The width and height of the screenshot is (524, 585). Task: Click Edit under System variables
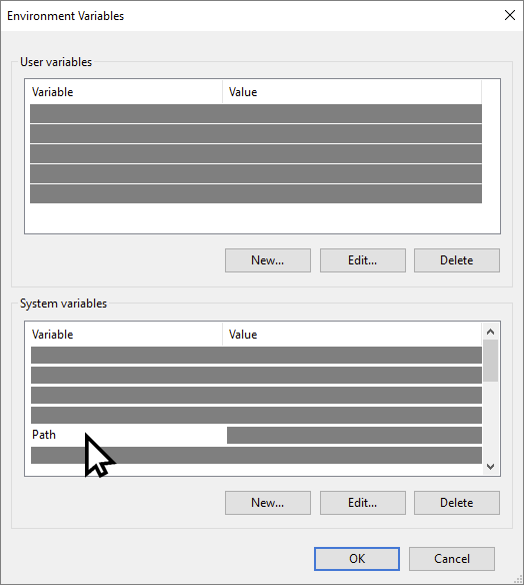click(x=362, y=503)
